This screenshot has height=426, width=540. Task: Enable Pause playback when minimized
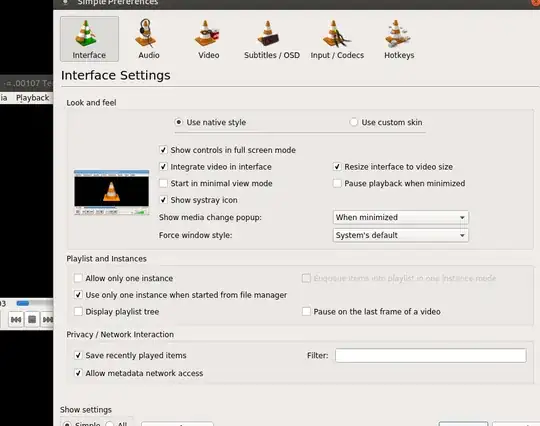pos(337,183)
